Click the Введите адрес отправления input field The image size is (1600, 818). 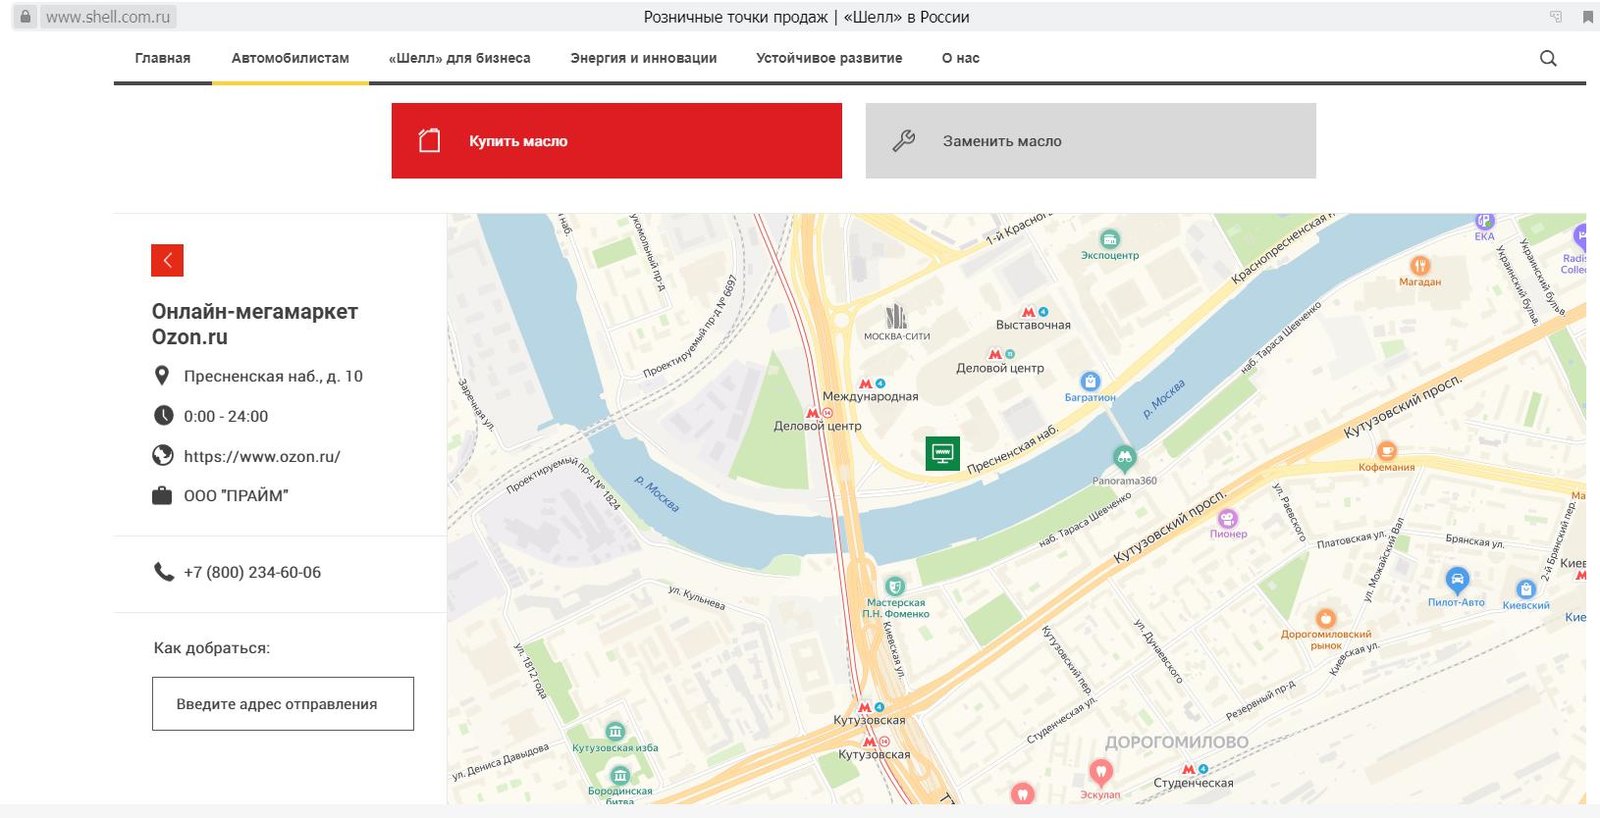[283, 704]
